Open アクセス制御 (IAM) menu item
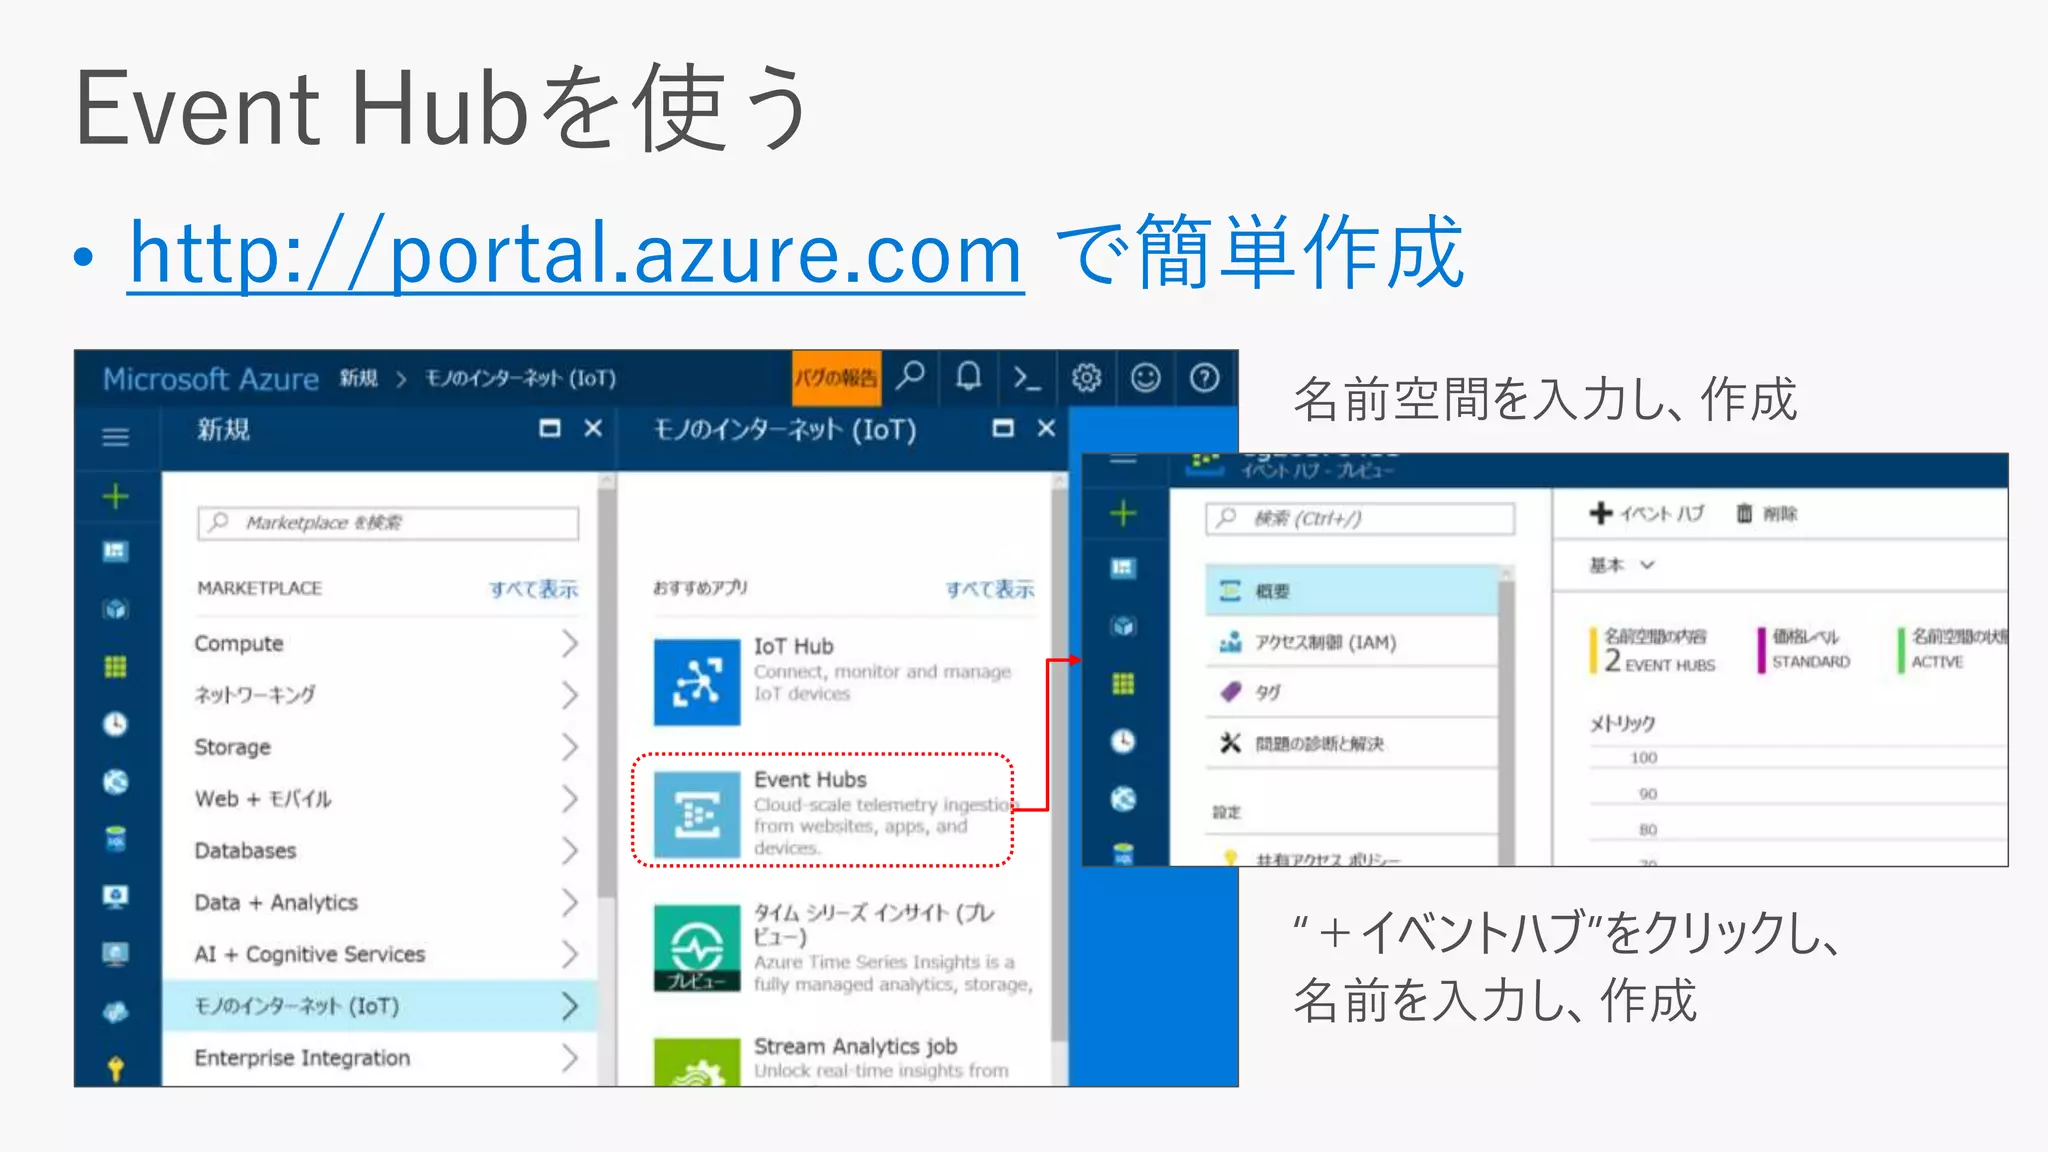 (1352, 643)
